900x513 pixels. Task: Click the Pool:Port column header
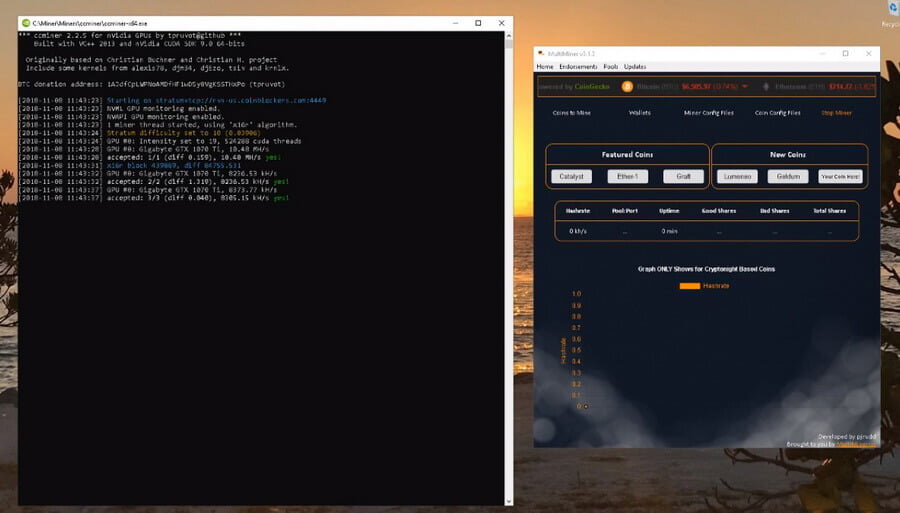pyautogui.click(x=624, y=211)
